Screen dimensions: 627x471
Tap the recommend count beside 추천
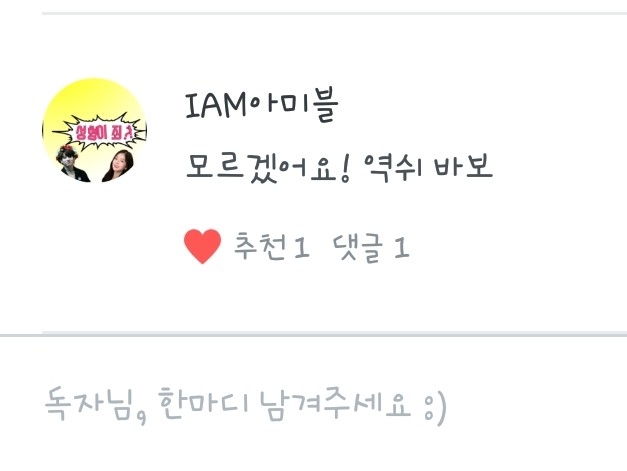[x=301, y=247]
